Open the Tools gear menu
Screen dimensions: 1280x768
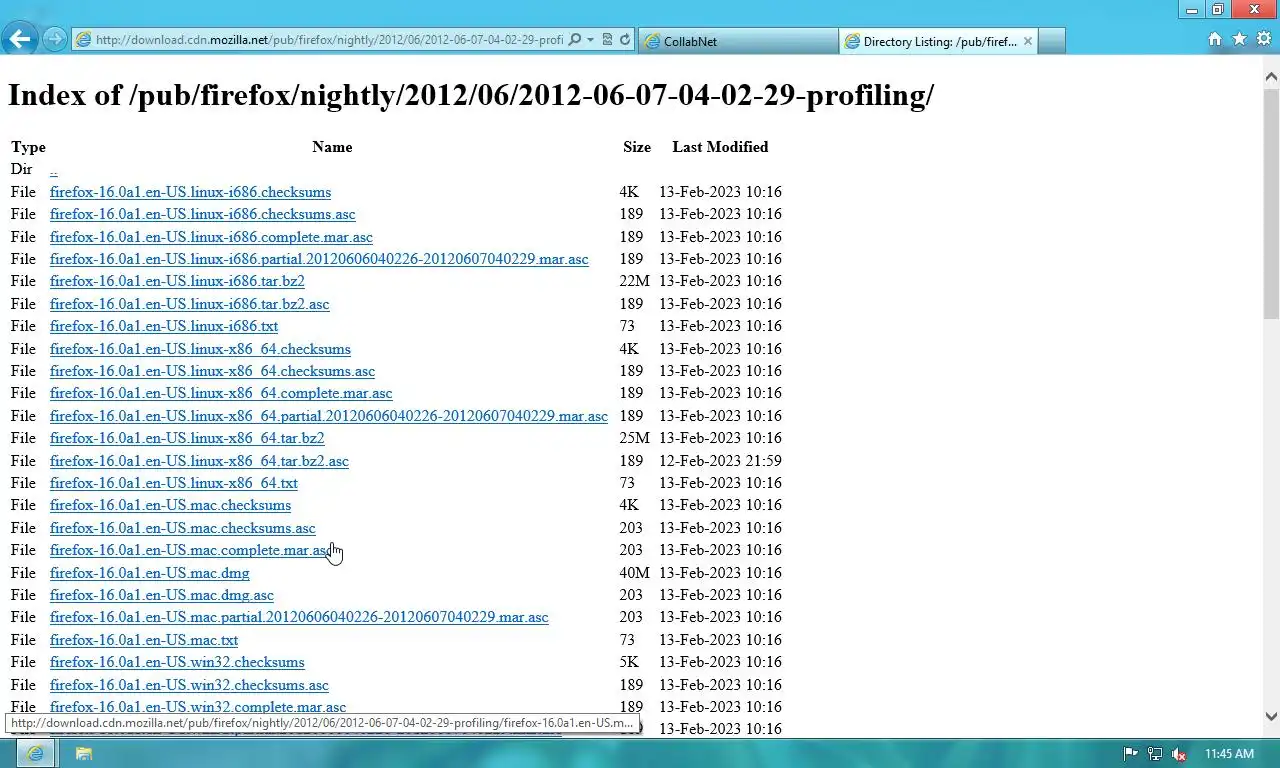point(1263,39)
